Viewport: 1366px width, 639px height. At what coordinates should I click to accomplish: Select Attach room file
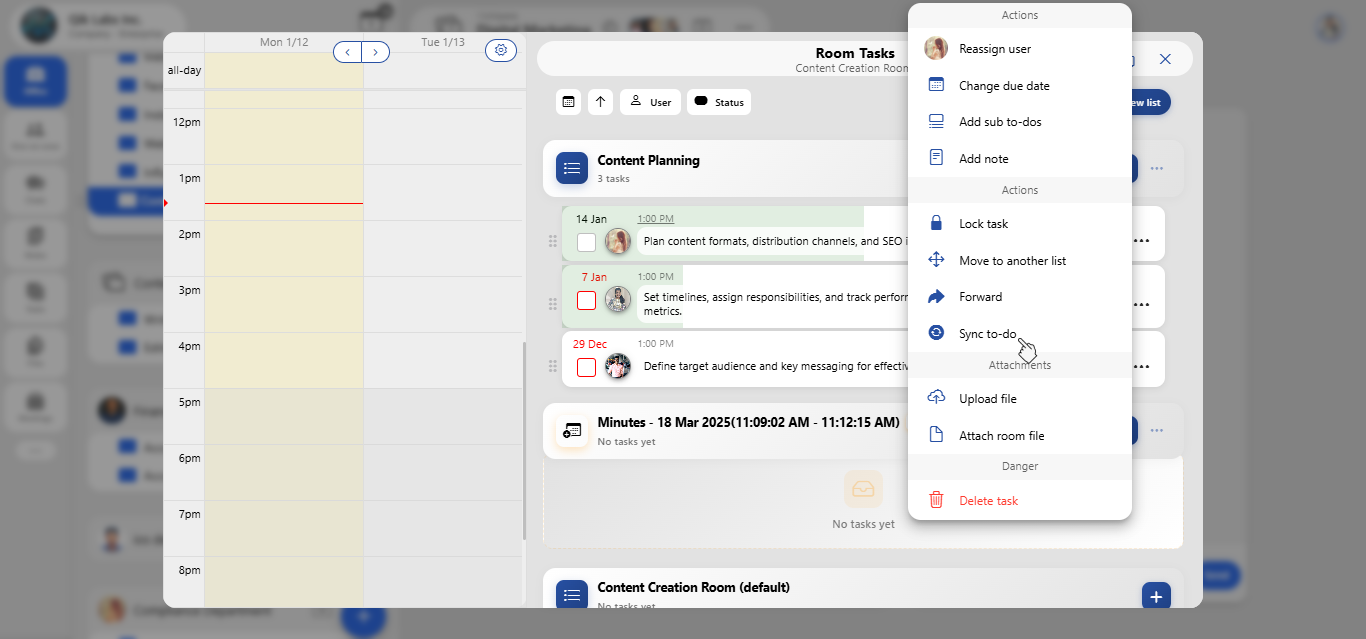(x=1020, y=435)
